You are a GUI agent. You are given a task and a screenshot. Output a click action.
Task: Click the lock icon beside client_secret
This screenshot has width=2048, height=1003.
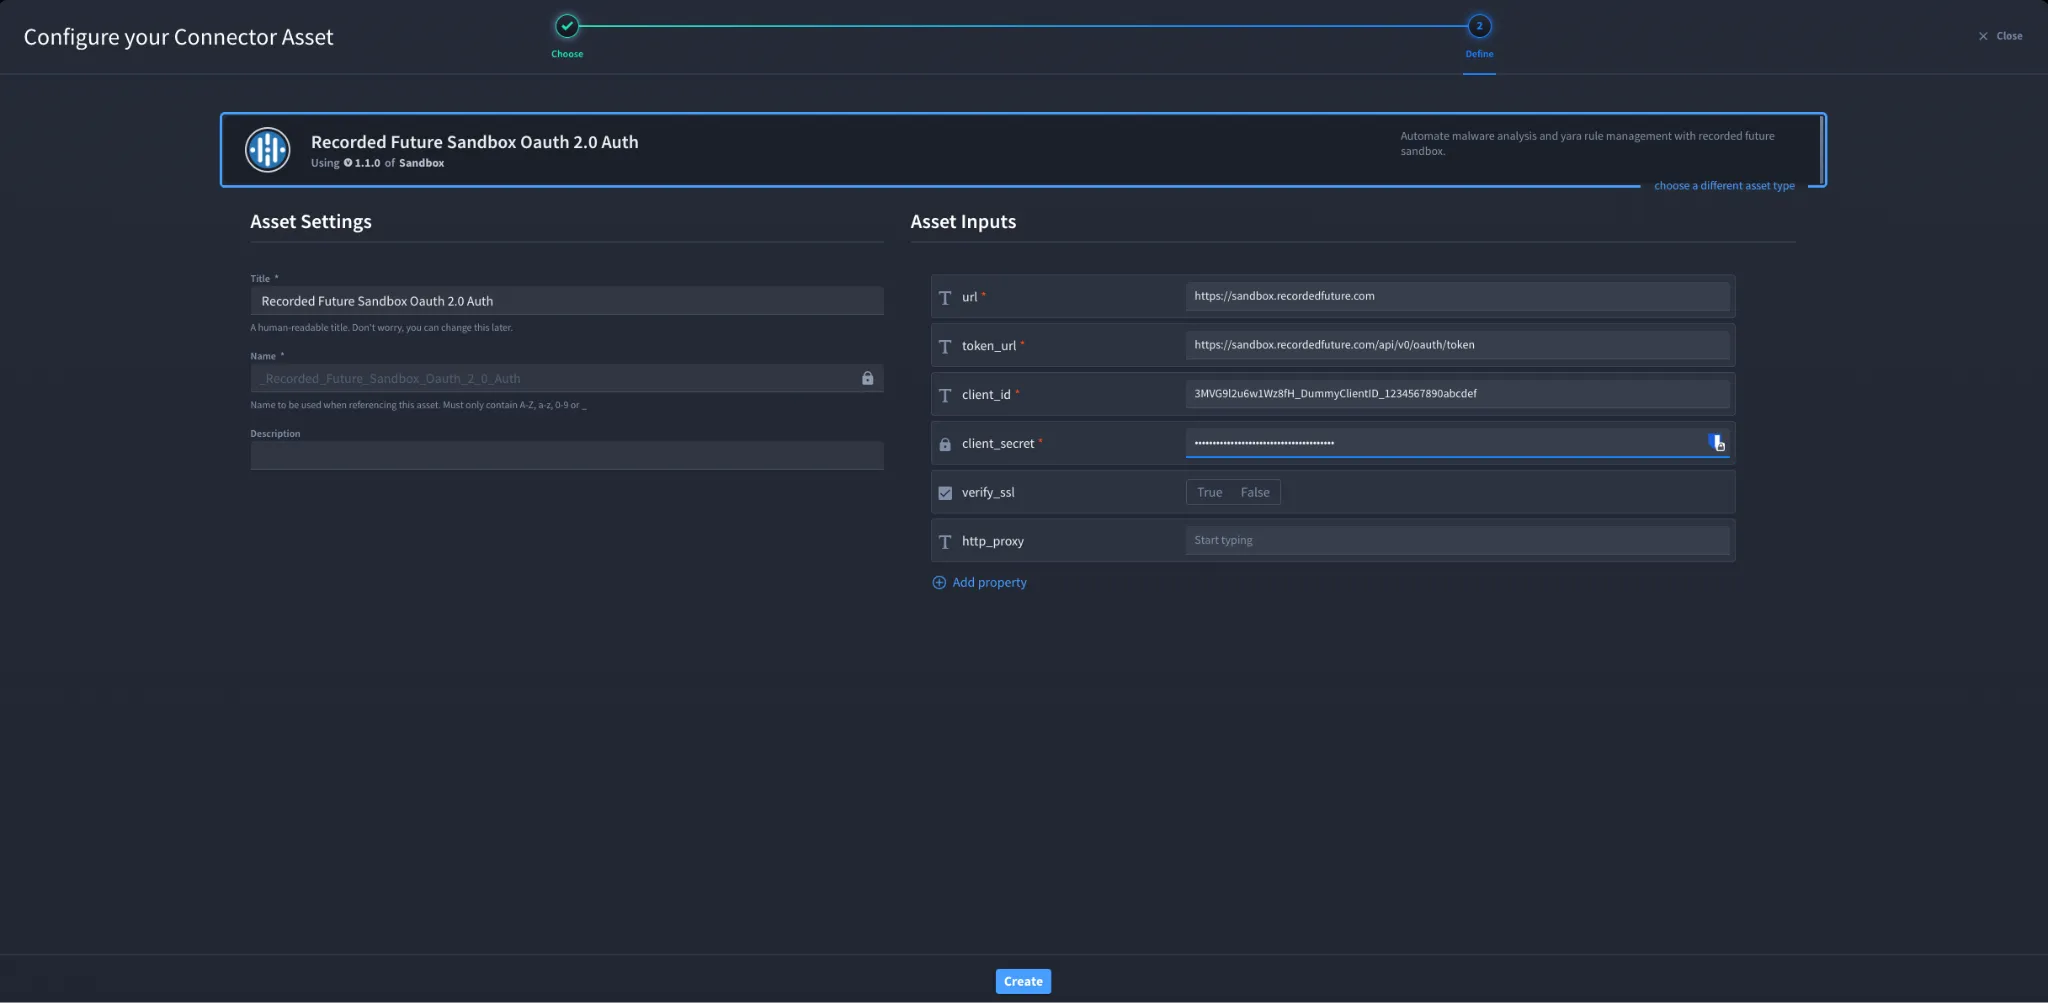pos(945,444)
